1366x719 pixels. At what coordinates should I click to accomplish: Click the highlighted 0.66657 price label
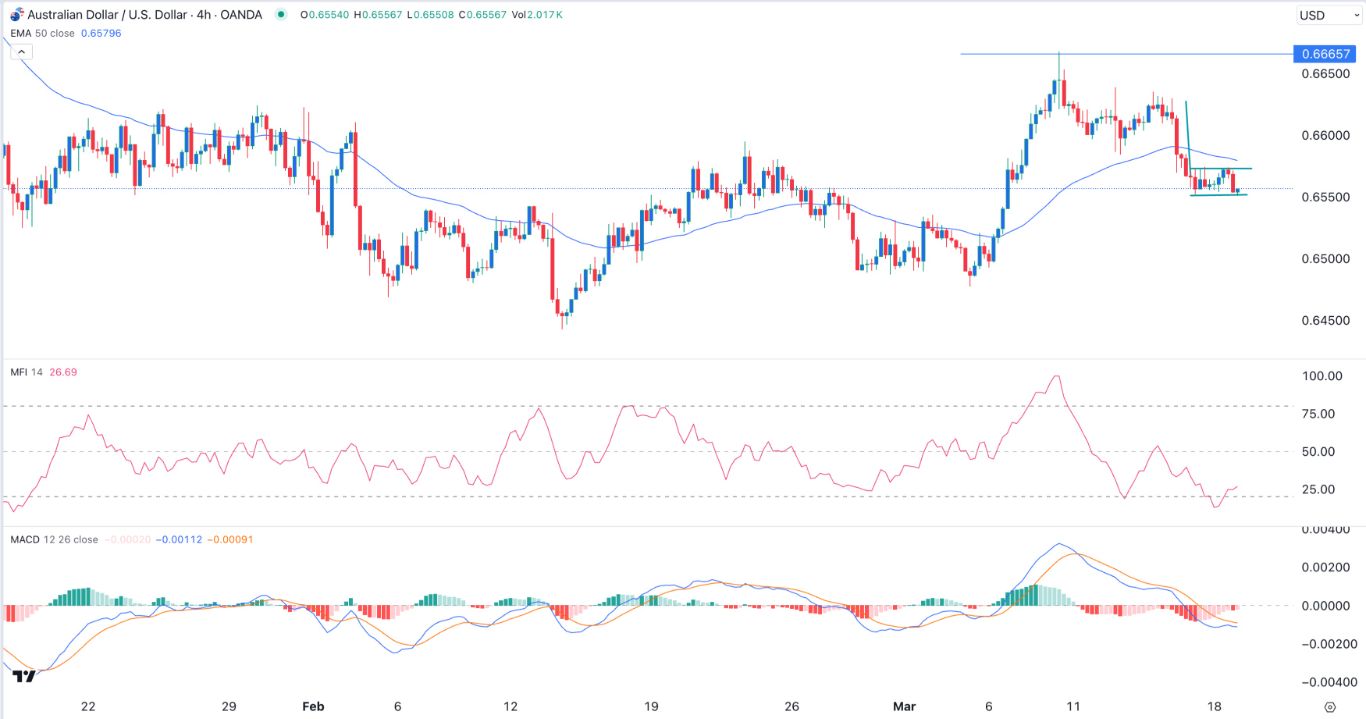[1323, 54]
